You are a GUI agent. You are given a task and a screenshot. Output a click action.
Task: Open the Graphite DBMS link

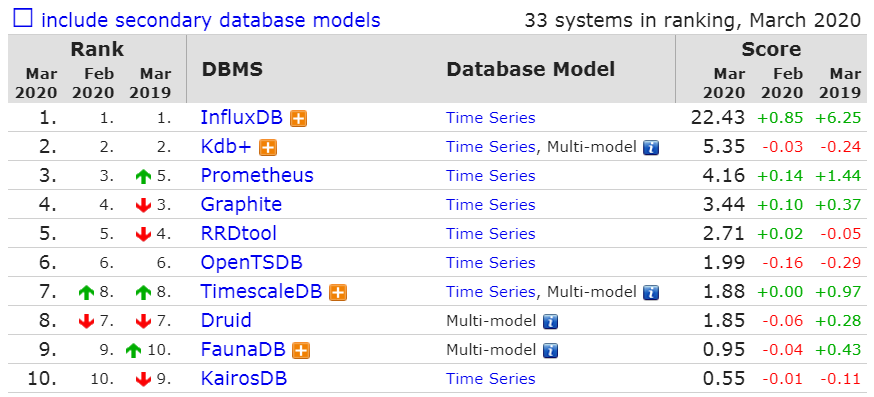tap(241, 205)
